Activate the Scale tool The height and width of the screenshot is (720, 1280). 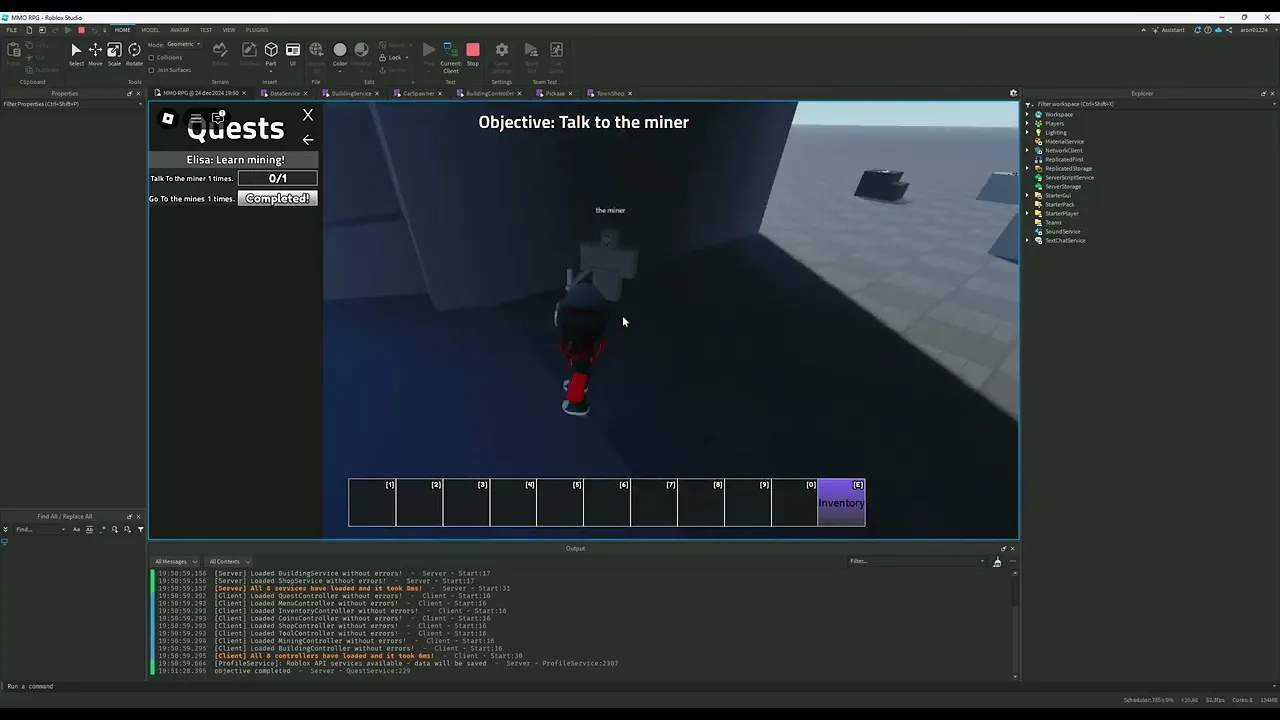[114, 54]
